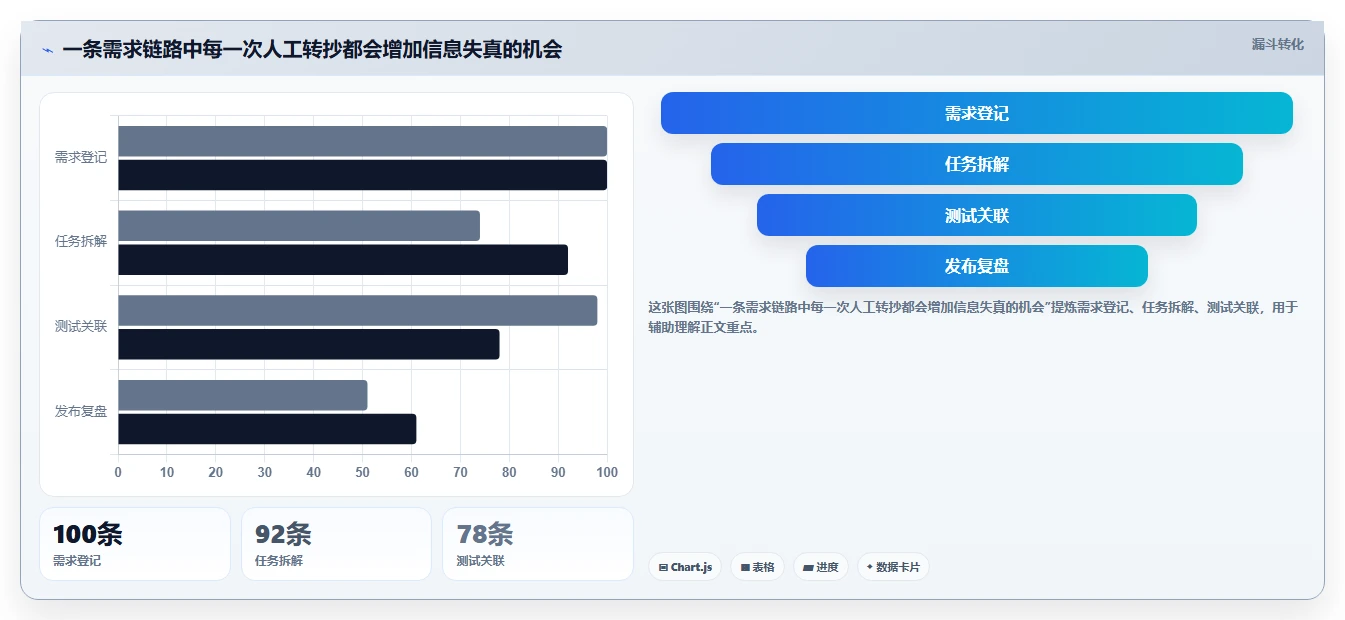Click the card title 一条需求链路中每一次人工转抄…
1345x620 pixels.
[x=312, y=50]
